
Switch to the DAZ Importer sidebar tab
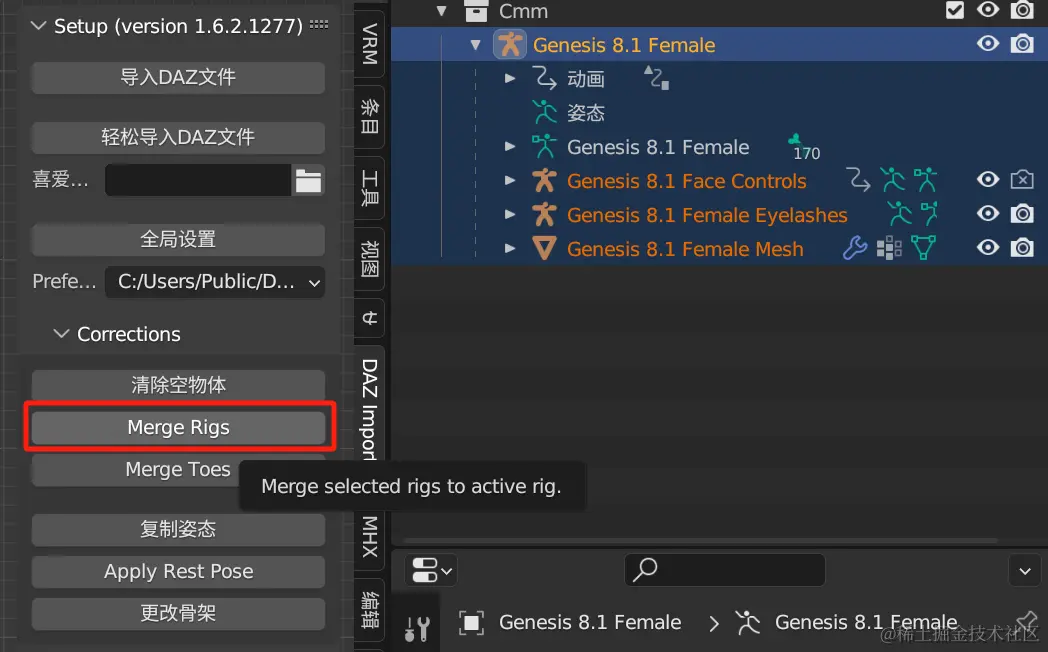369,409
